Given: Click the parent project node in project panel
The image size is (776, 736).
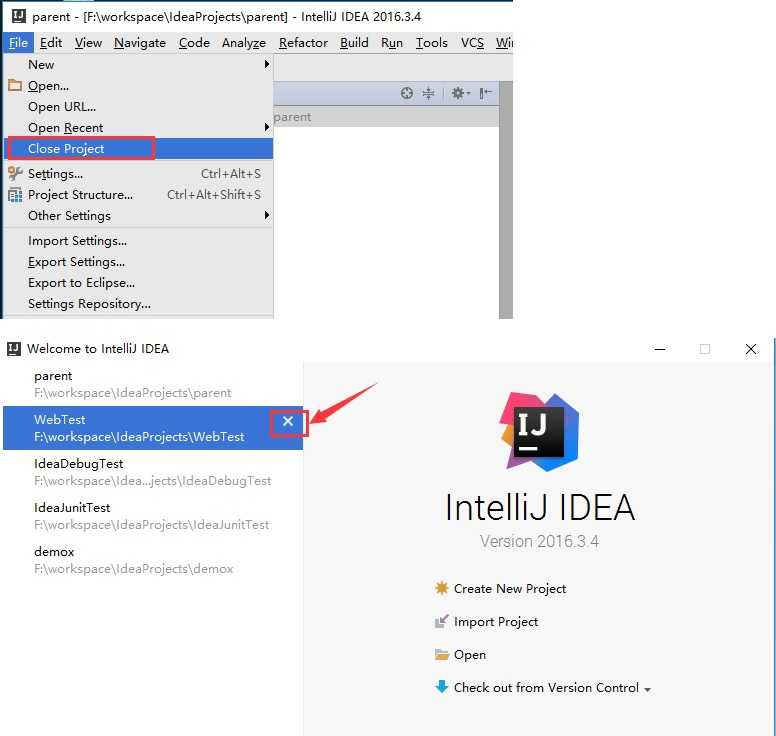Looking at the screenshot, I should point(292,117).
